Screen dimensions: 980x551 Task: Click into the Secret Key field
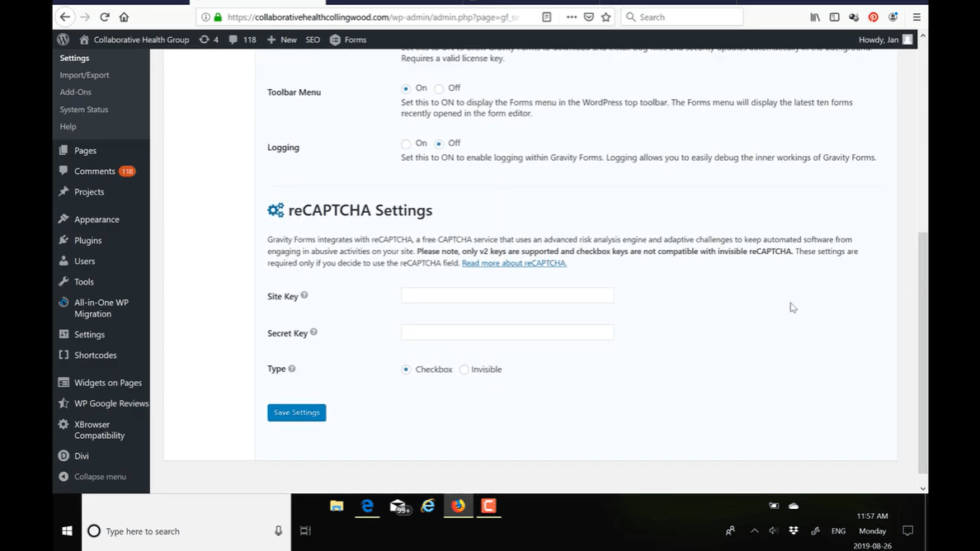508,332
